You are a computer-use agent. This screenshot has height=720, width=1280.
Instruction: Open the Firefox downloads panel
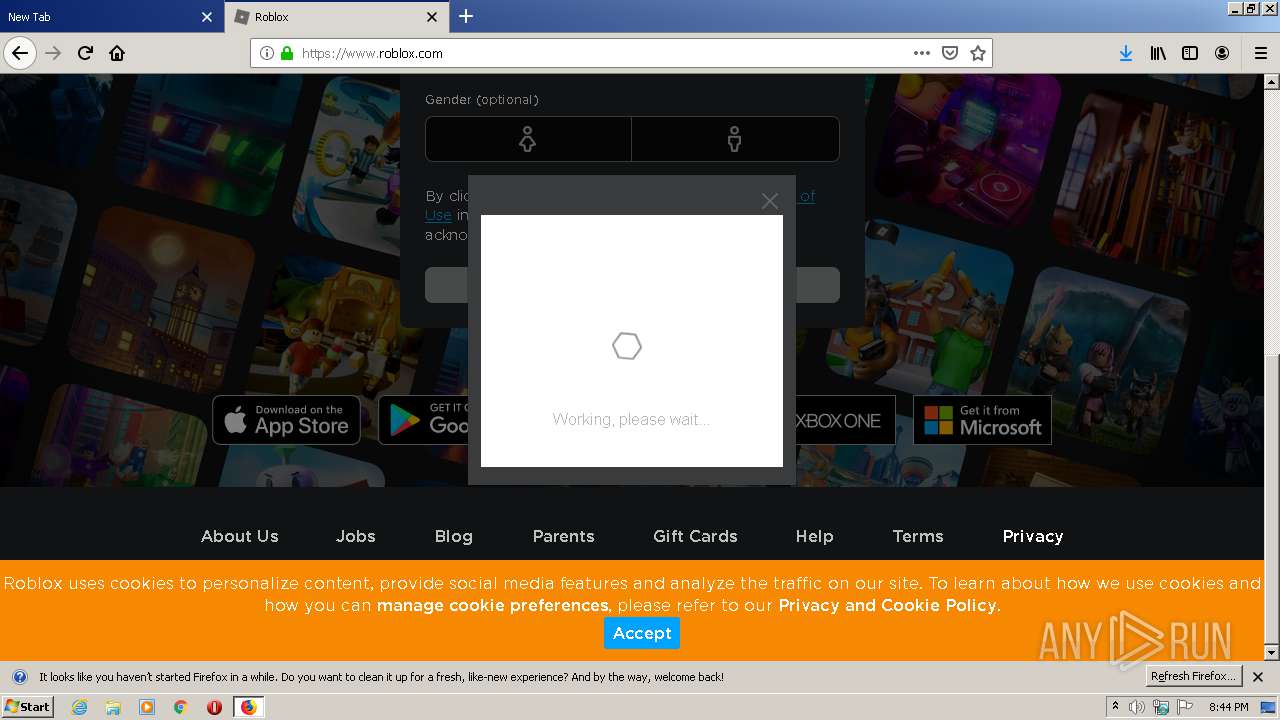(1126, 53)
